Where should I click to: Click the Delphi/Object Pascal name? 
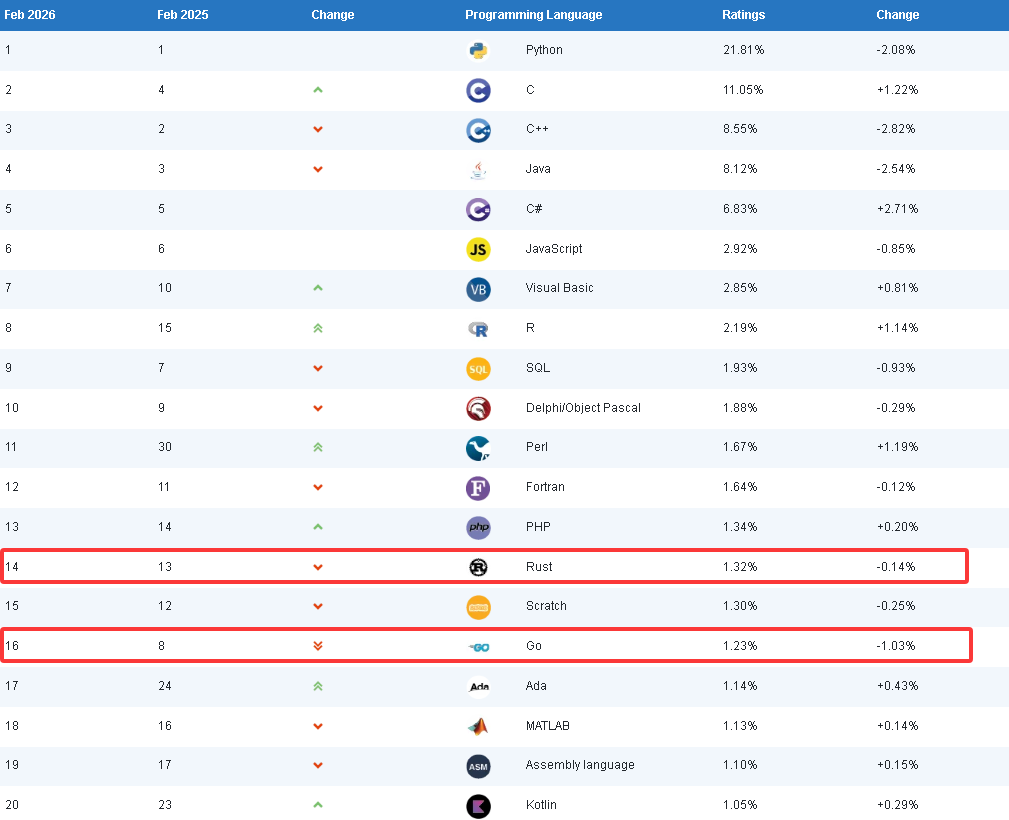coord(583,407)
